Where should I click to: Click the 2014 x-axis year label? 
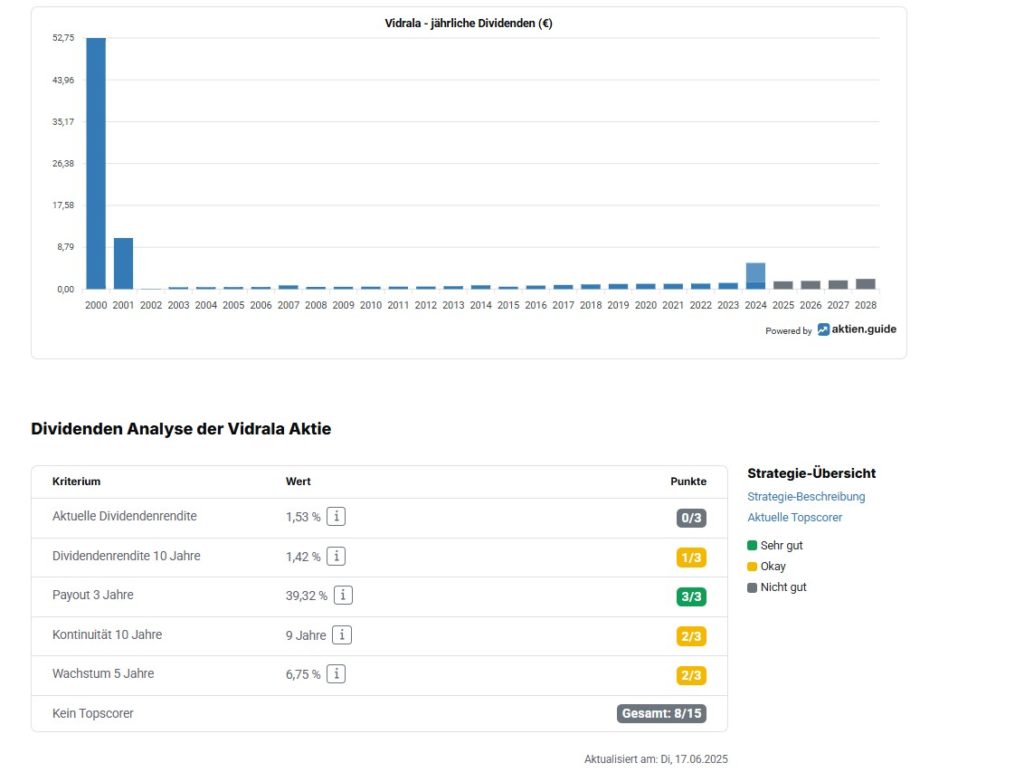coord(481,305)
